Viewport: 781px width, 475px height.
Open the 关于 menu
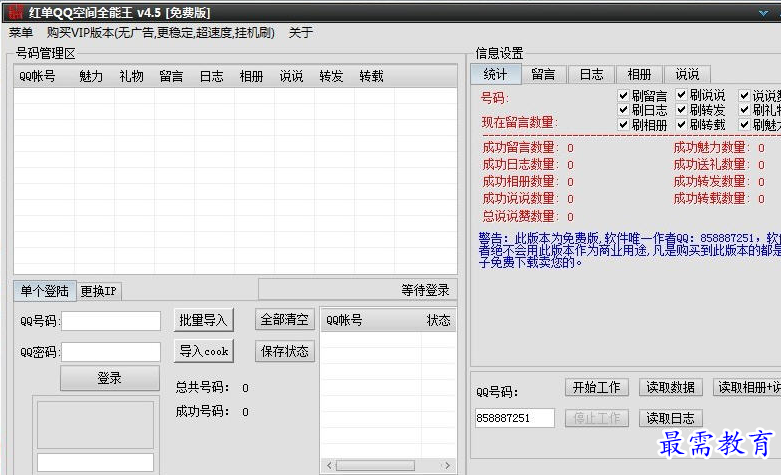point(301,33)
